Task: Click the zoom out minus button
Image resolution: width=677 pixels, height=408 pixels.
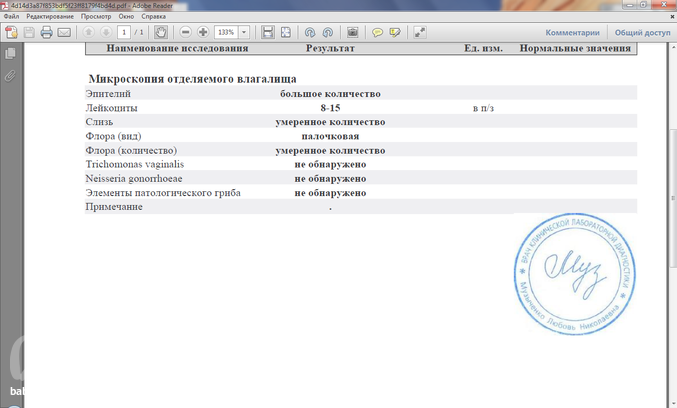Action: coord(183,32)
